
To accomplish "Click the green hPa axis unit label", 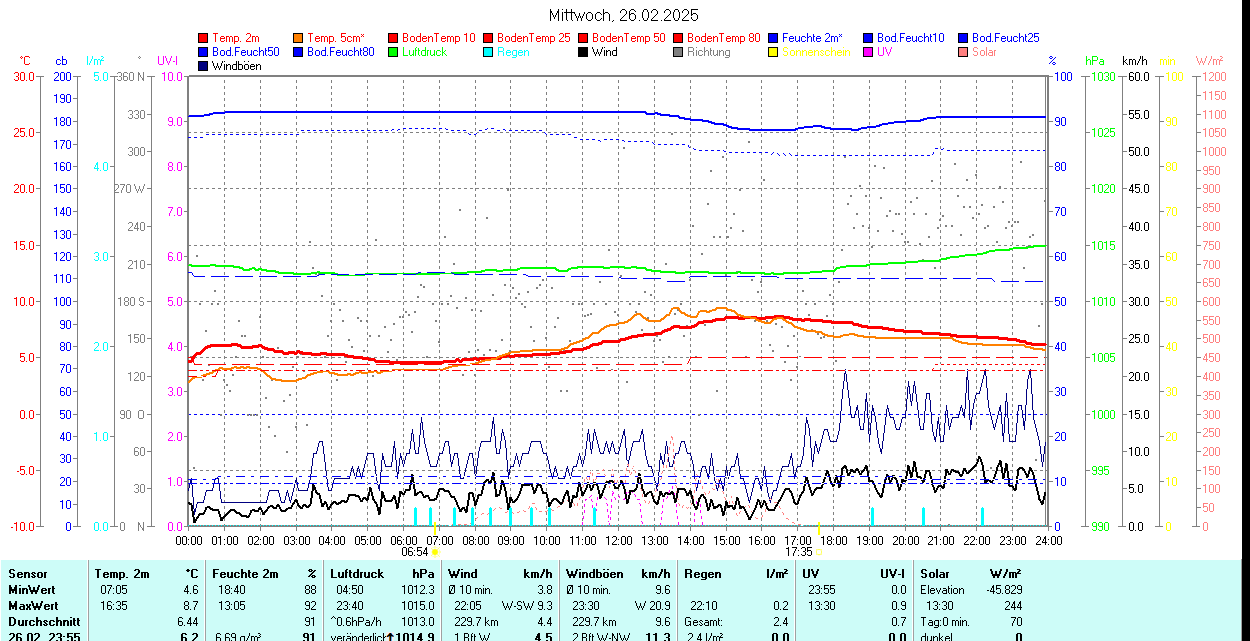I will click(1094, 61).
